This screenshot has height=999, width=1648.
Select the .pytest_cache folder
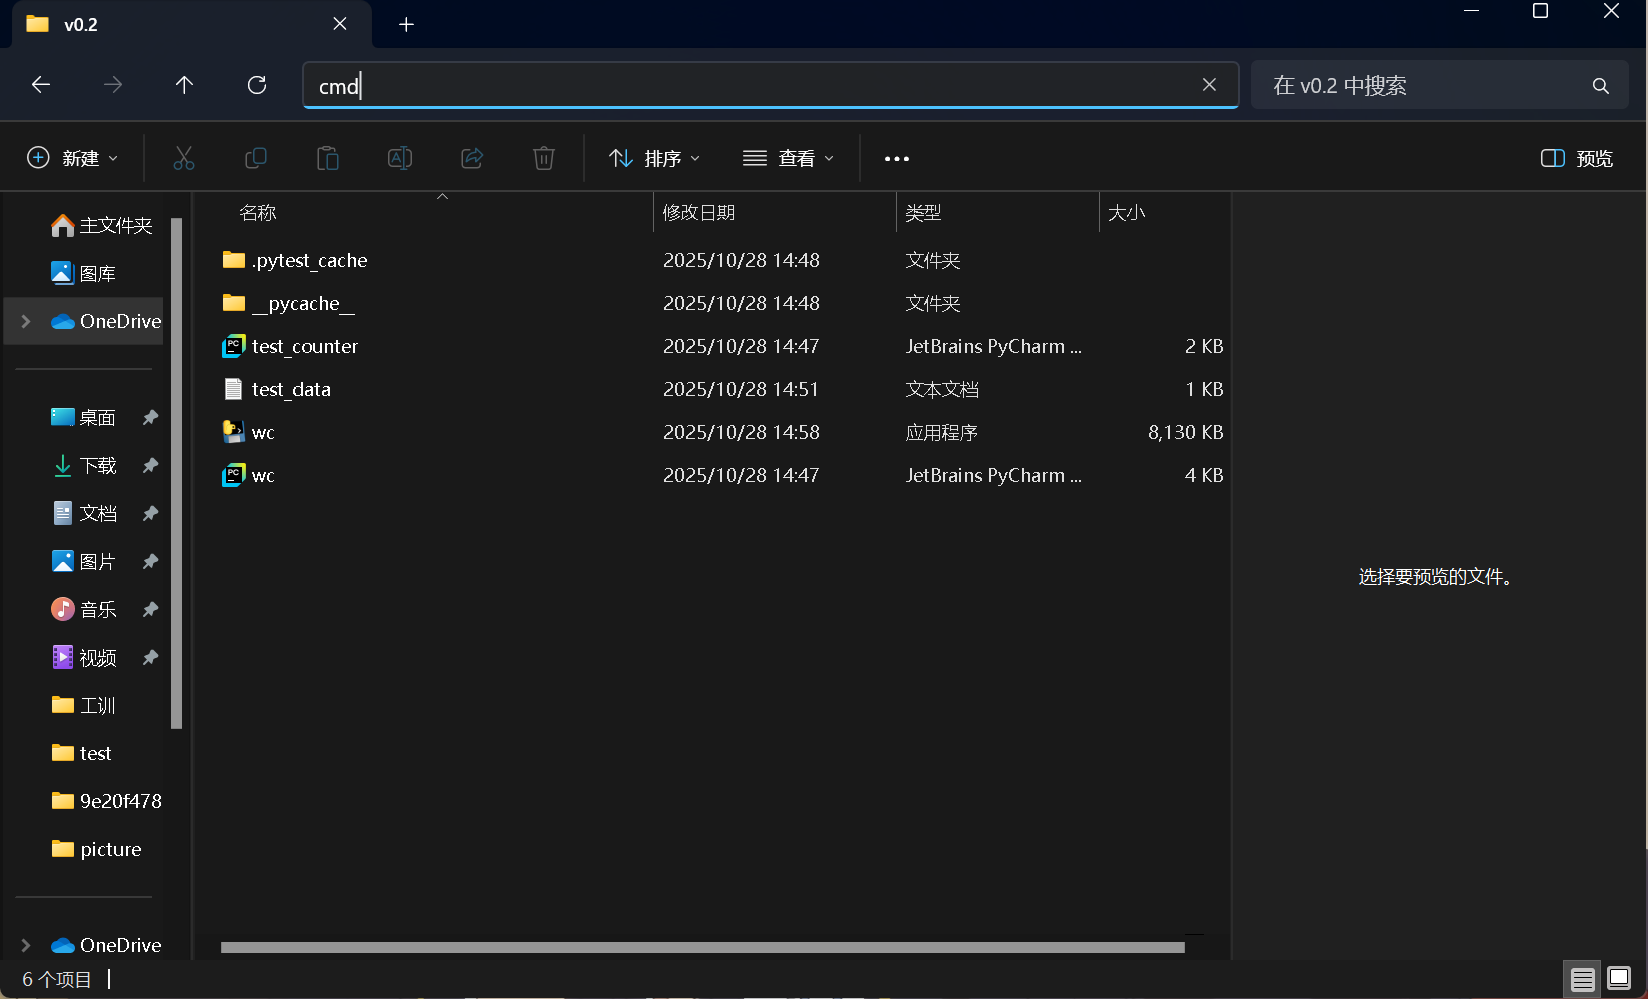point(310,260)
